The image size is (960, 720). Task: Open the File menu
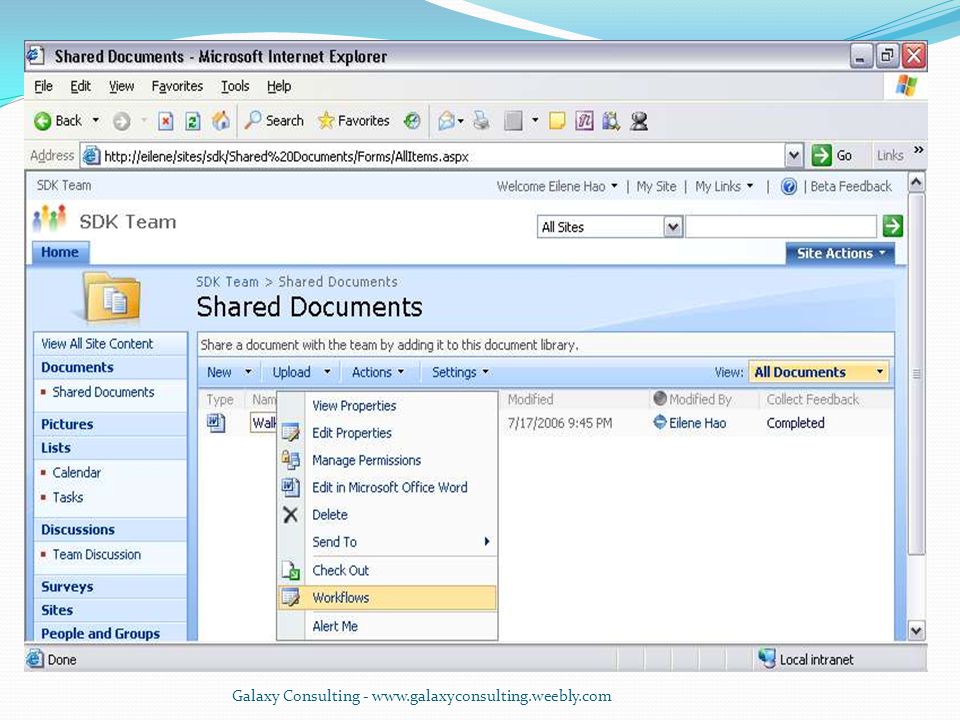(x=43, y=86)
